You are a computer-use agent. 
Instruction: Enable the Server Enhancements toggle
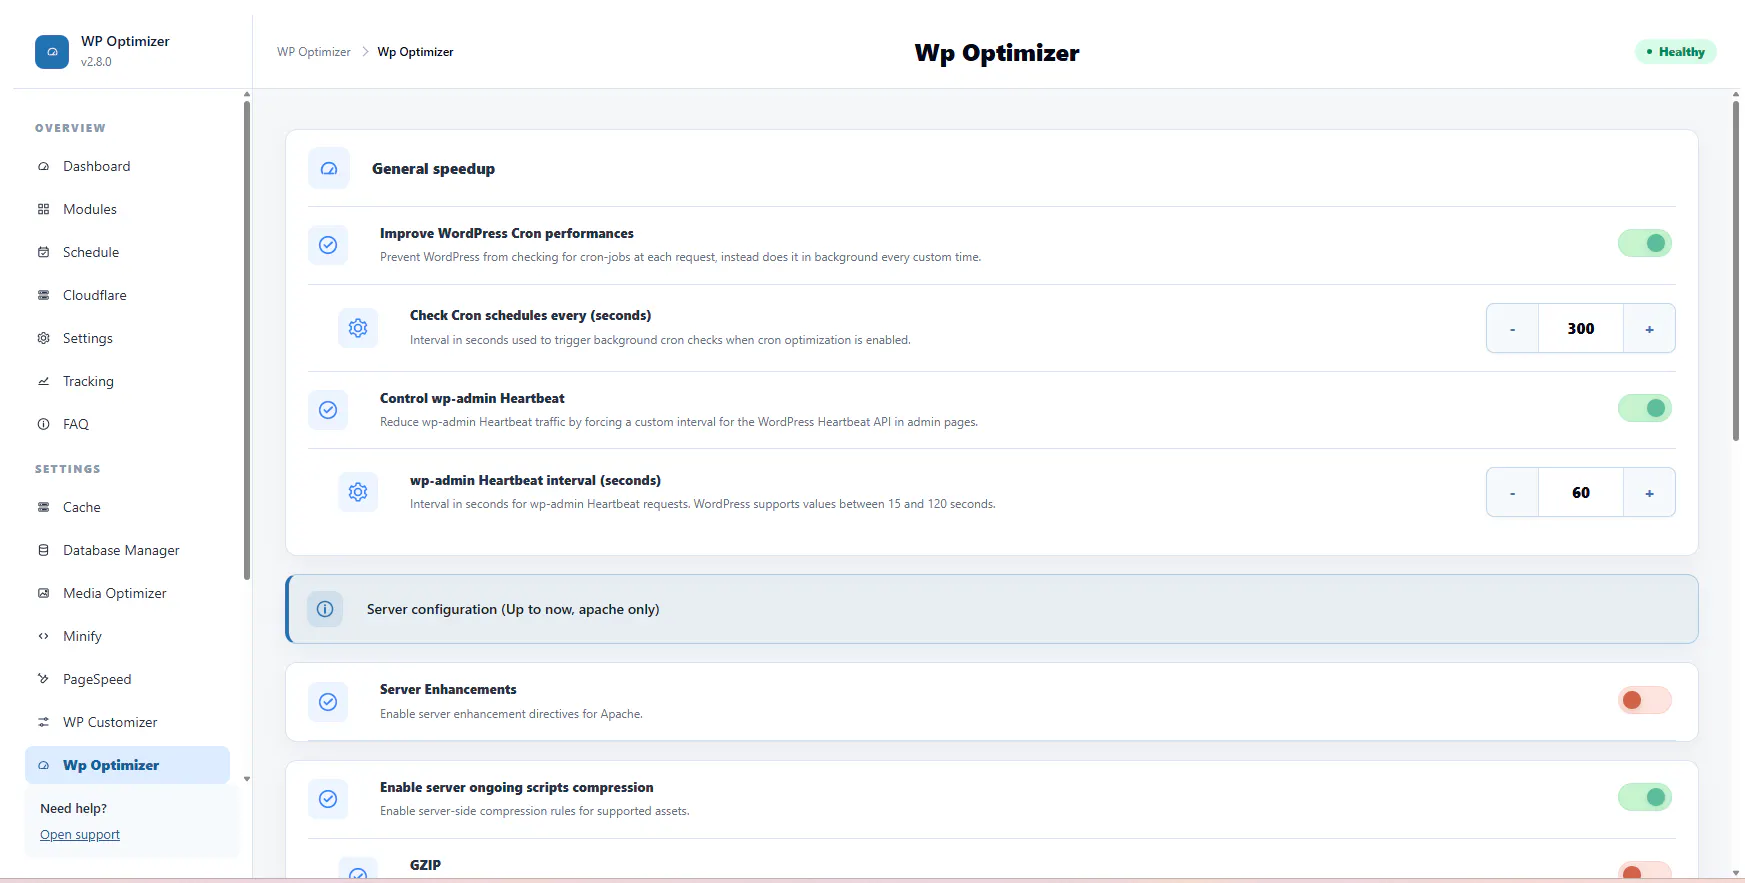click(x=1645, y=700)
